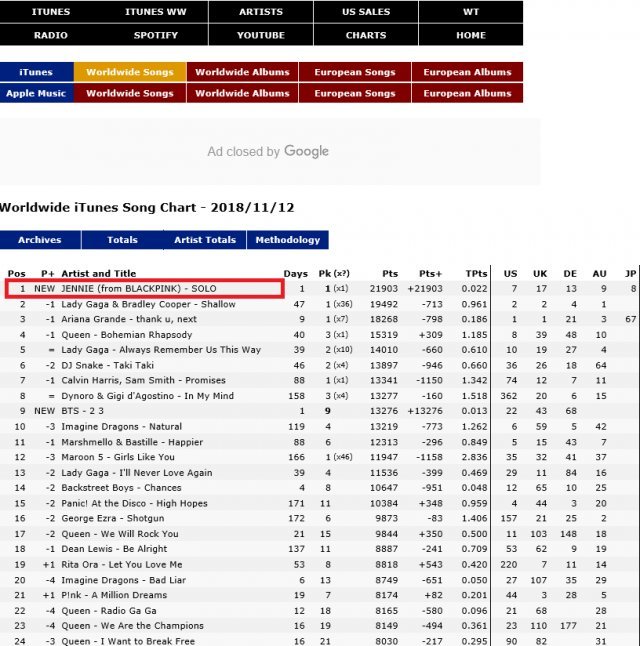Click JENNIE (from BLACKPINK) - SOLO entry
The image size is (640, 646).
click(138, 288)
